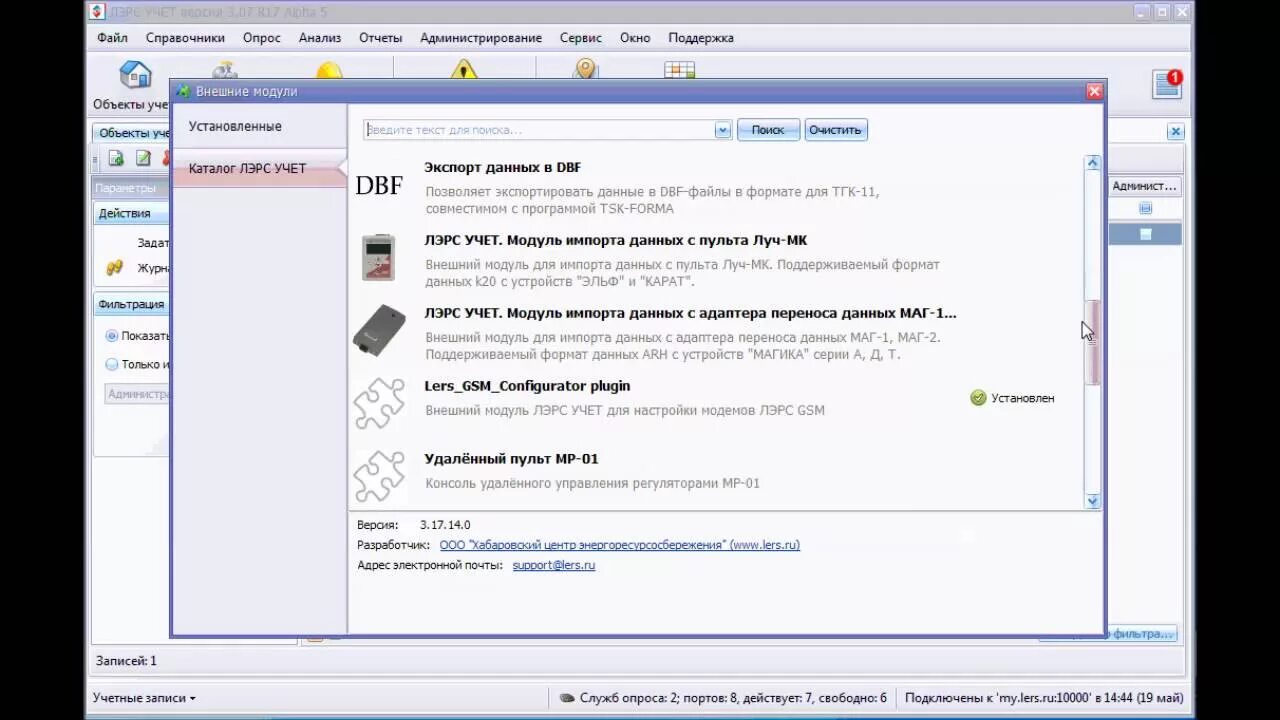Open the Опрос menu
The image size is (1280, 720).
pyautogui.click(x=262, y=38)
